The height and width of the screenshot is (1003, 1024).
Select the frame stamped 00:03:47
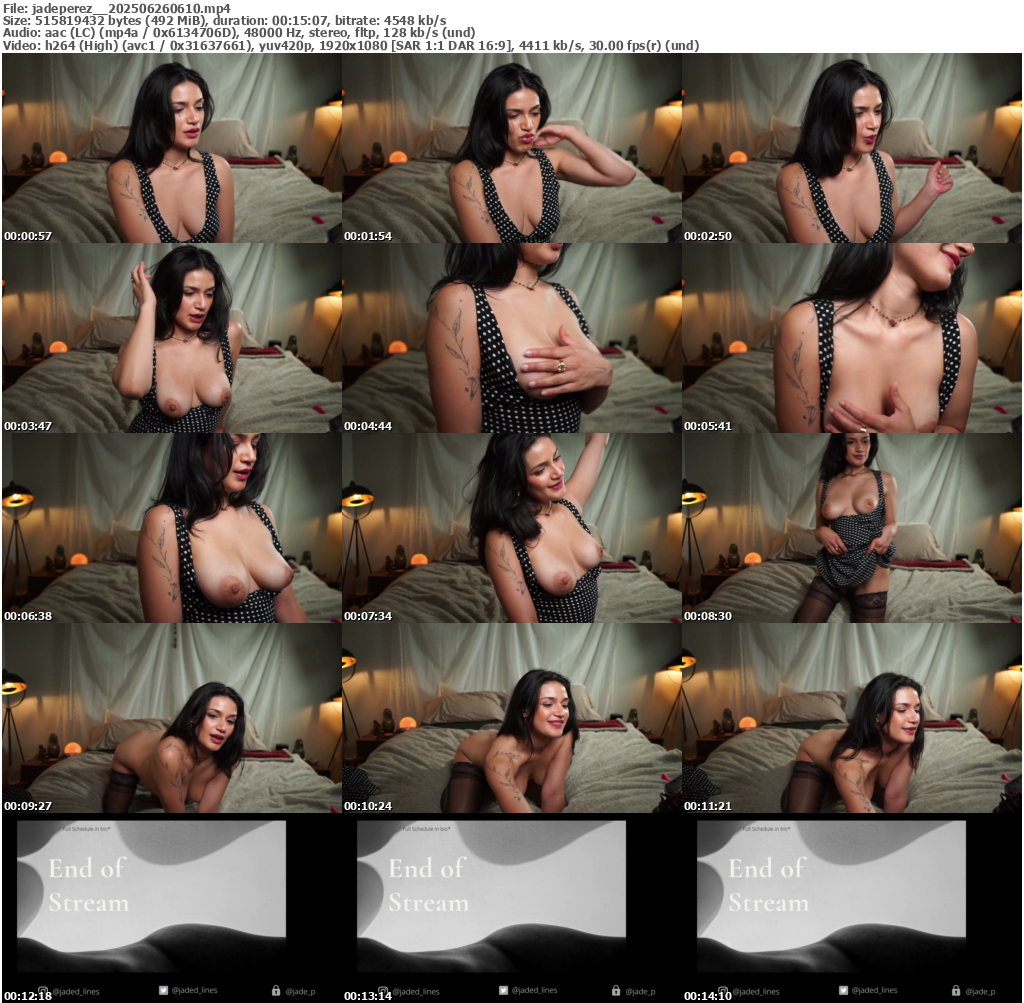pyautogui.click(x=172, y=338)
